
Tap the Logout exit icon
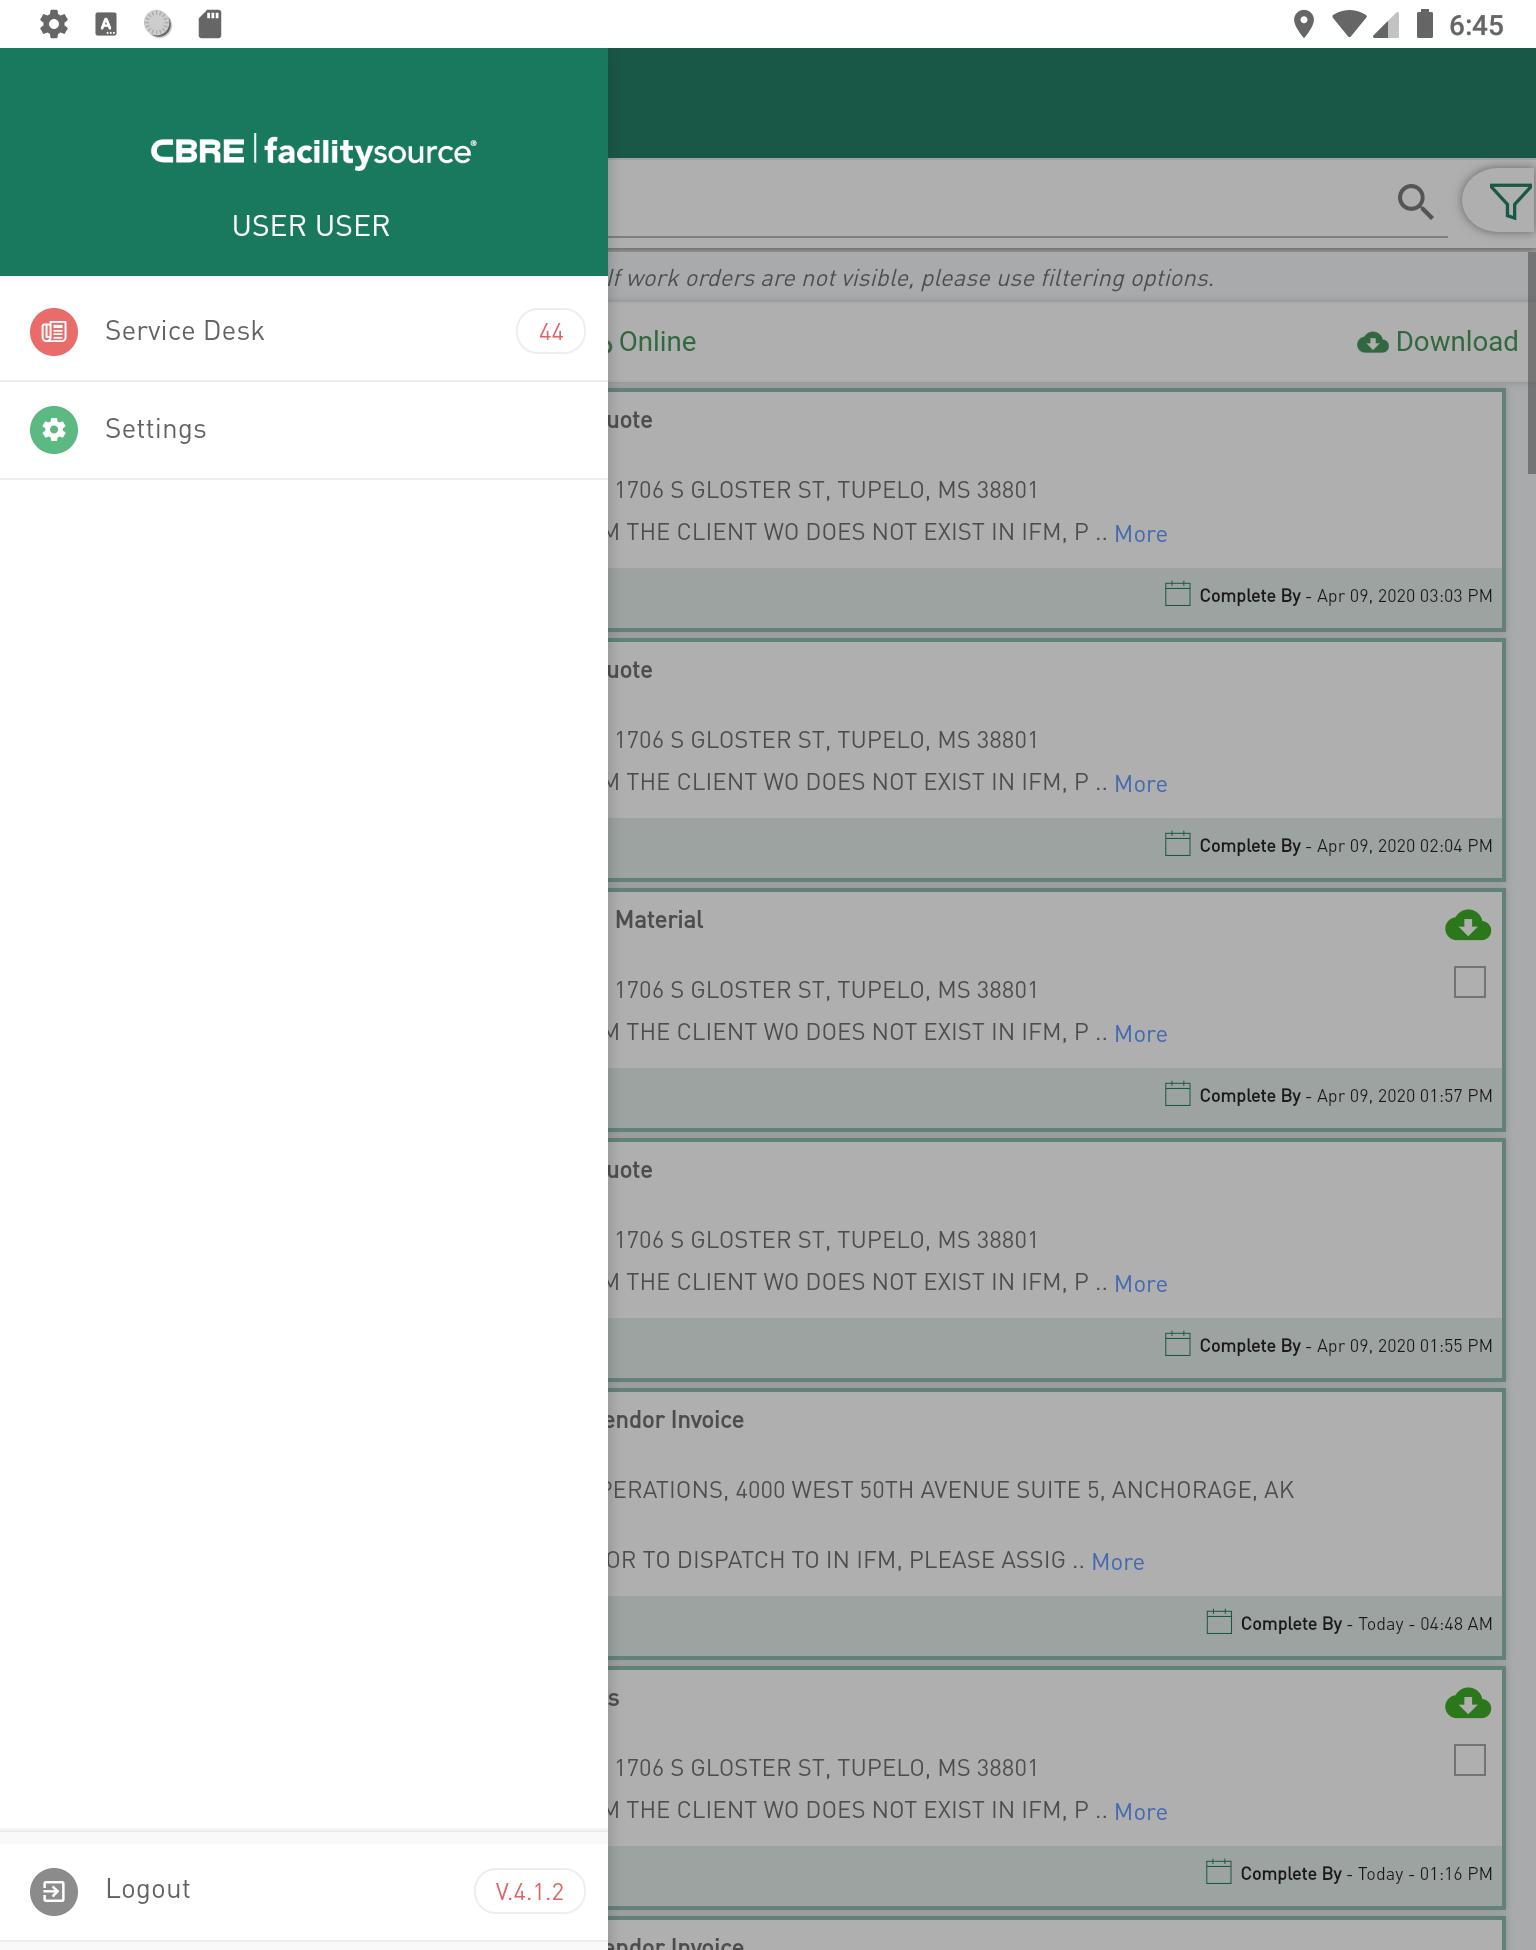tap(54, 1891)
